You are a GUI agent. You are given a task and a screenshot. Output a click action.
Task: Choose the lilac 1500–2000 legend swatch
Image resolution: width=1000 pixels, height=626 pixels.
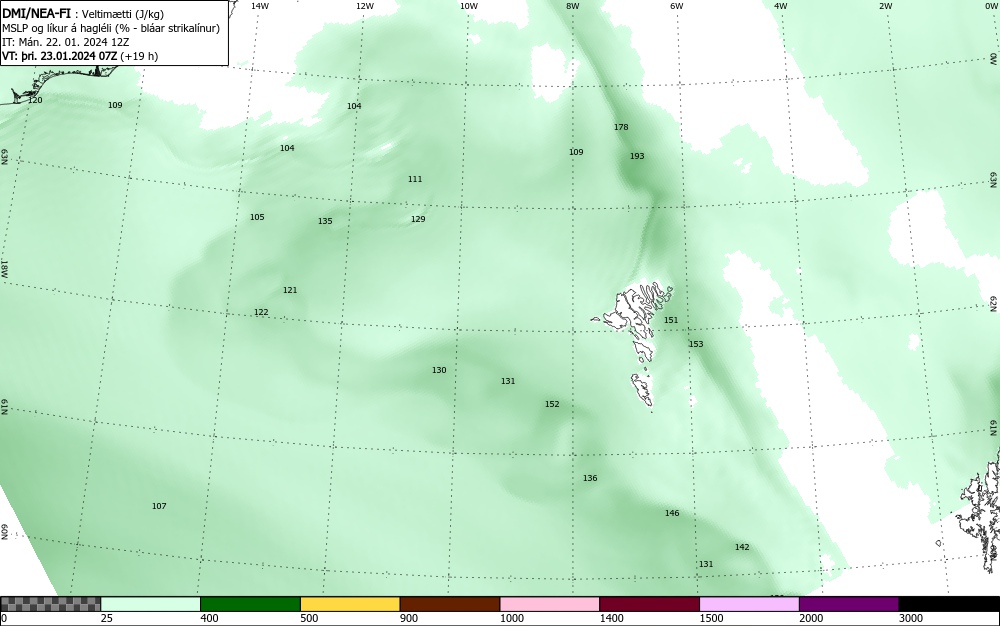pos(749,604)
